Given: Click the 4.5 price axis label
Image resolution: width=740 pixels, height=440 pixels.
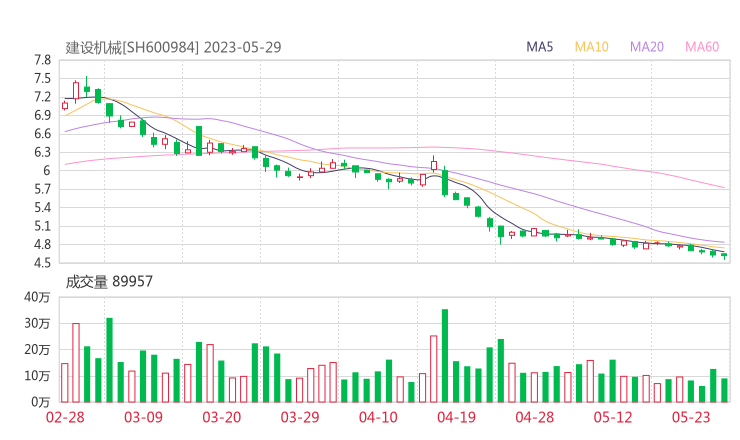Looking at the screenshot, I should point(42,263).
